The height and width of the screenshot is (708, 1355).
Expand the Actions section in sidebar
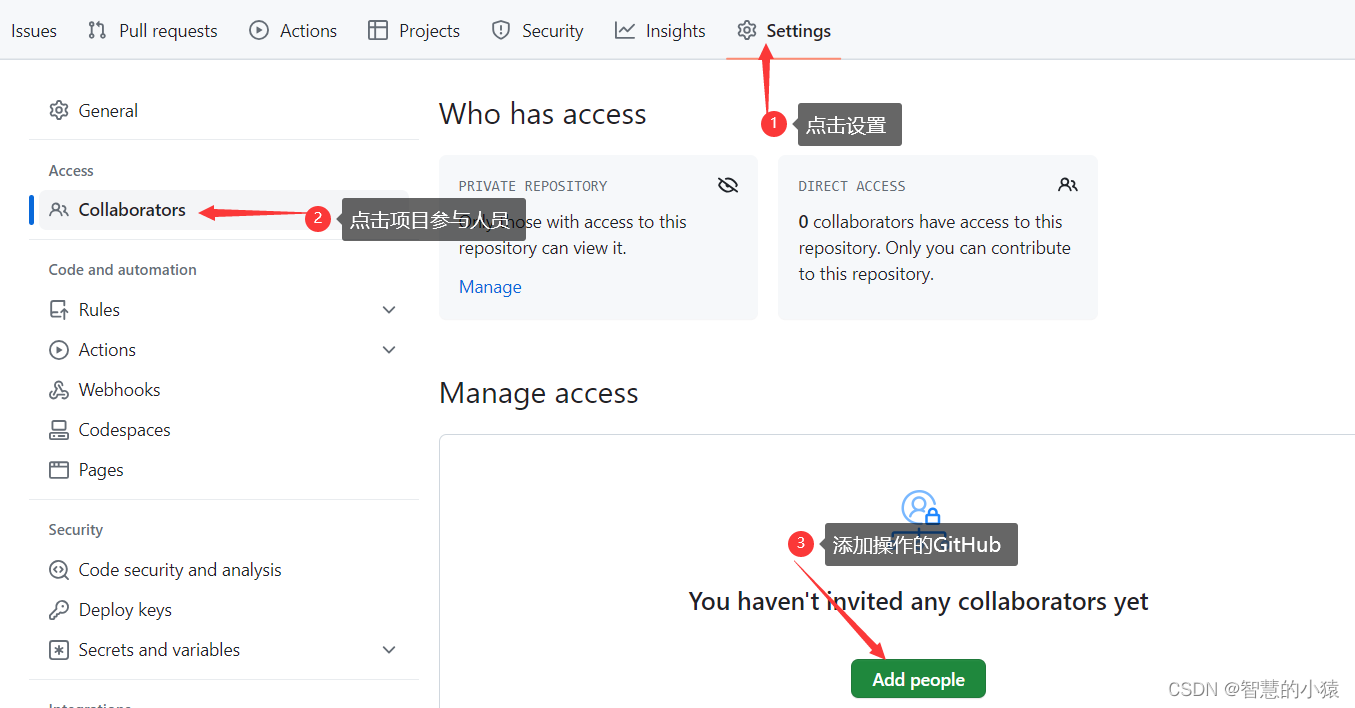tap(389, 350)
